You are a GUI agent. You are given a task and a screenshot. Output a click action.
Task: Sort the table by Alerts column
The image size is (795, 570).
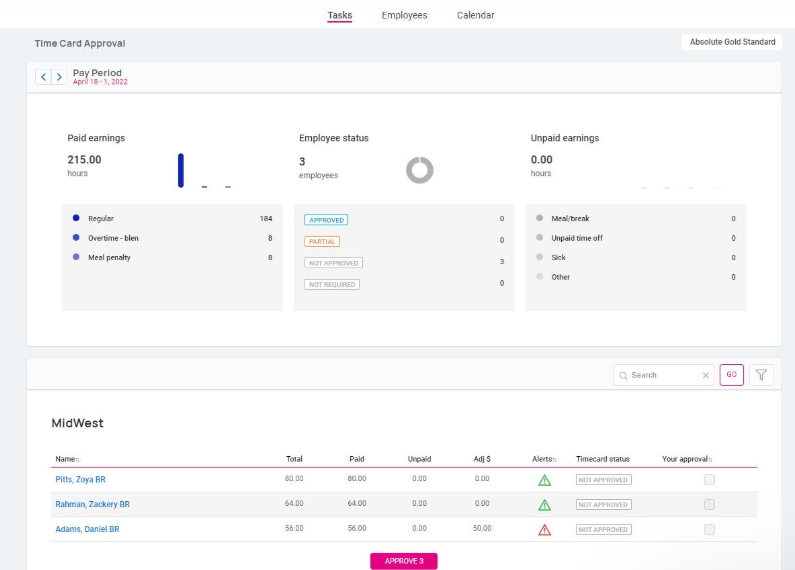pyautogui.click(x=544, y=459)
